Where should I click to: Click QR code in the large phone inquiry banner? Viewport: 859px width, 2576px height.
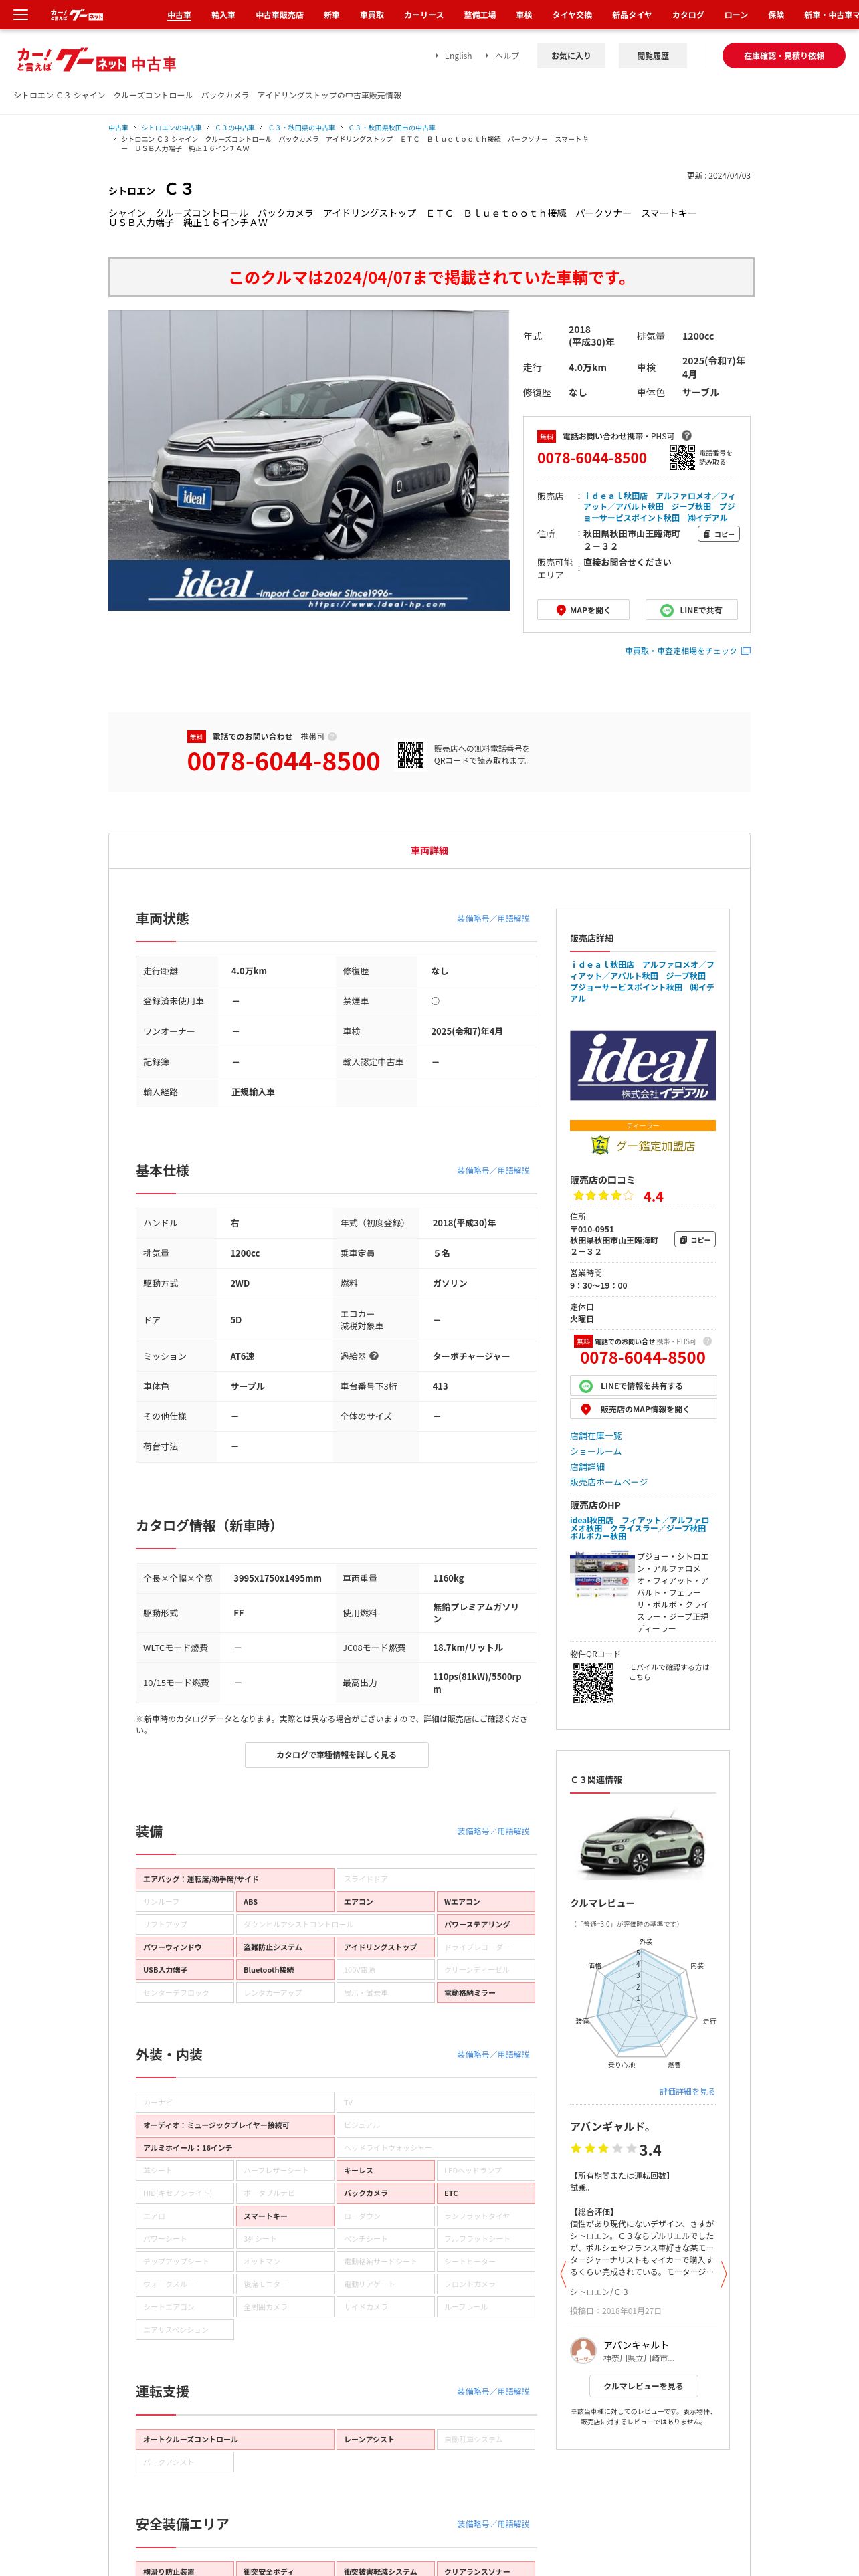tap(410, 755)
